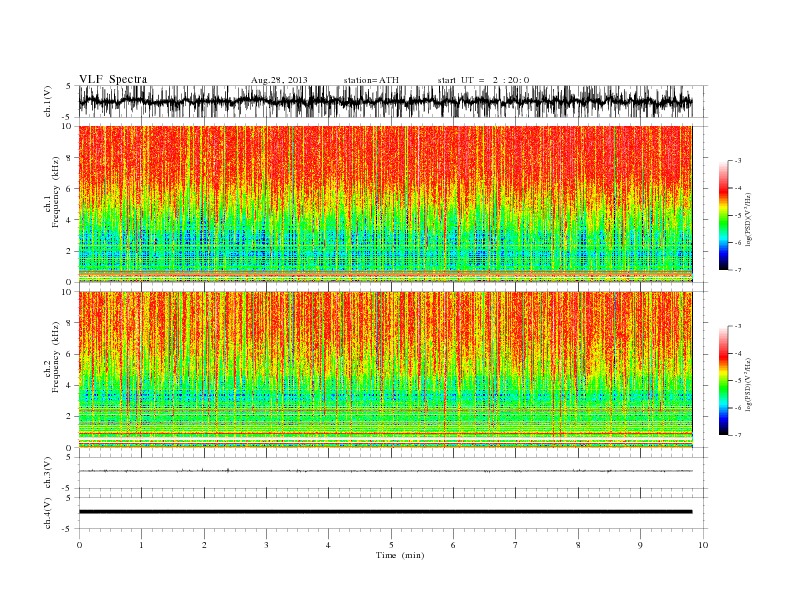Click the 'ch.1(V)' axis label
The height and width of the screenshot is (612, 792).
[x=48, y=101]
